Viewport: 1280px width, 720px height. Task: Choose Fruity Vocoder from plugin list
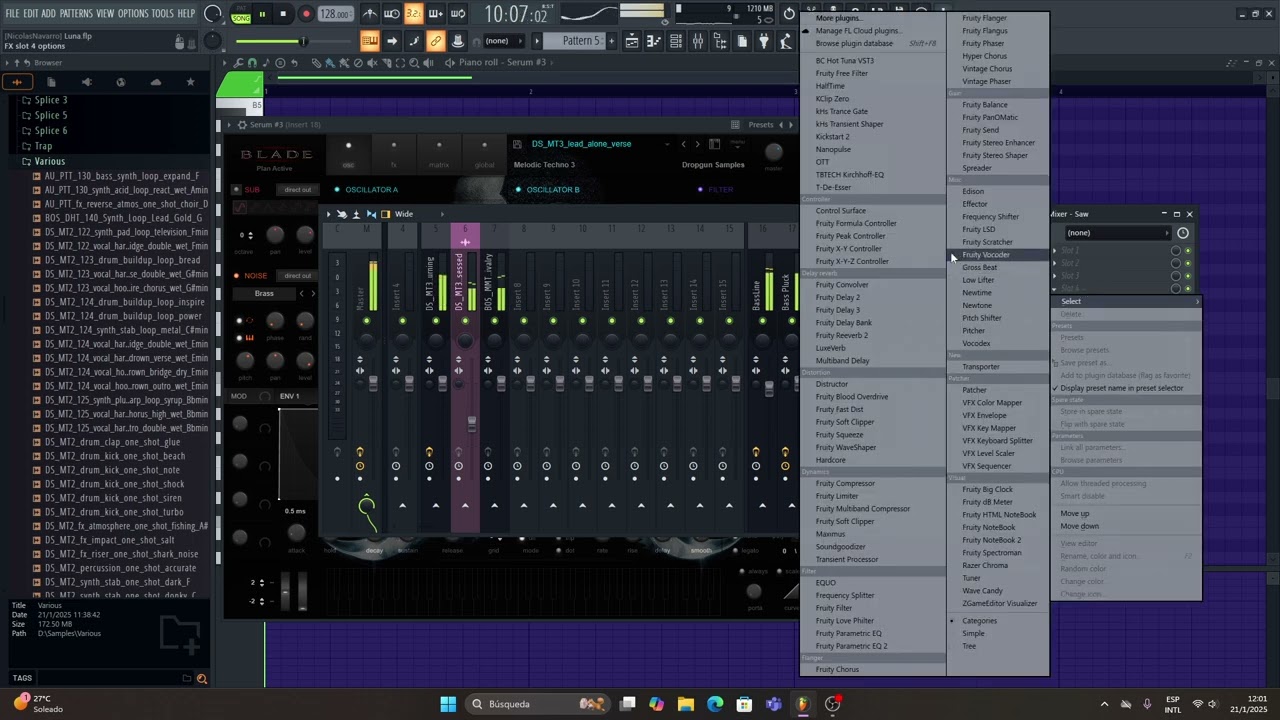[986, 255]
